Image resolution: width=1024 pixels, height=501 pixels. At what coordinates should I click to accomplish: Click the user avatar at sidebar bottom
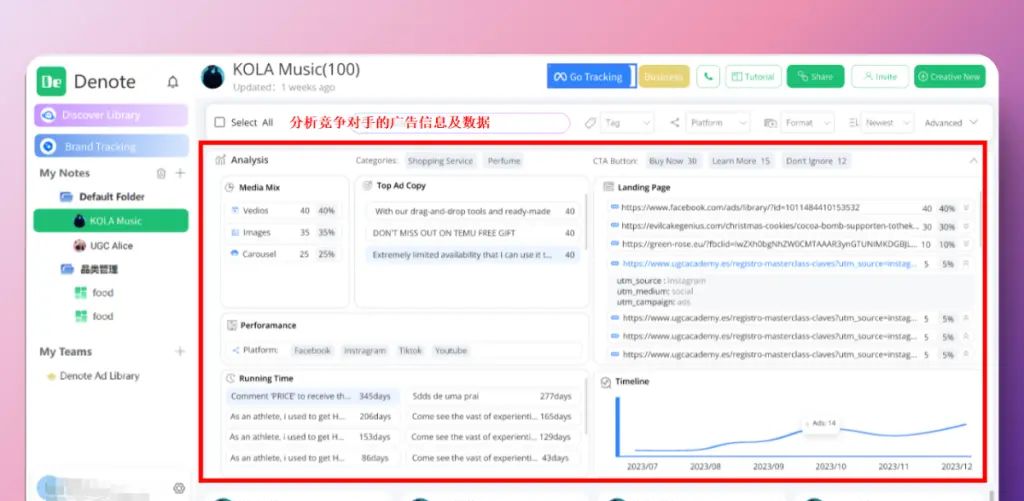click(x=49, y=487)
